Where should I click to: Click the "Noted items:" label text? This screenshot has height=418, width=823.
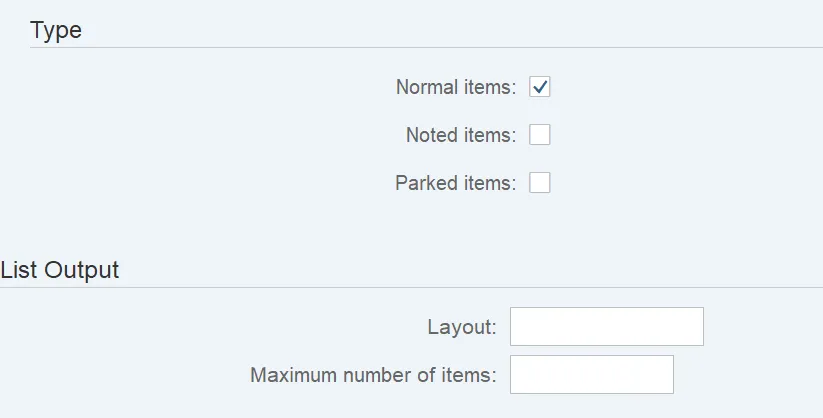[x=460, y=135]
